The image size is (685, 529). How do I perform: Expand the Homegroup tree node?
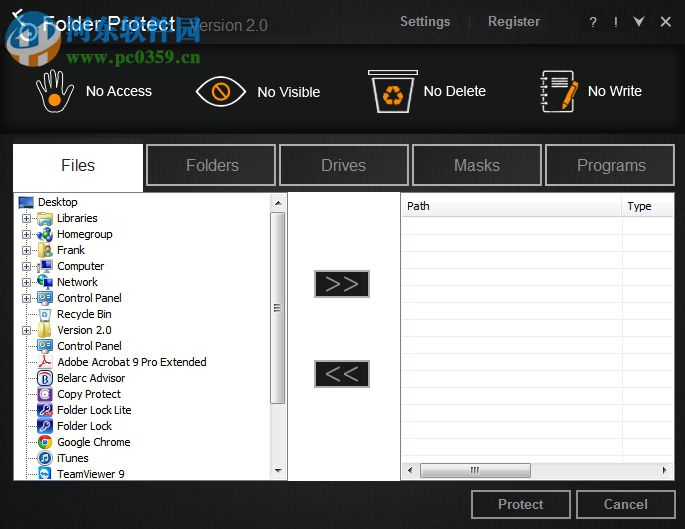point(26,235)
